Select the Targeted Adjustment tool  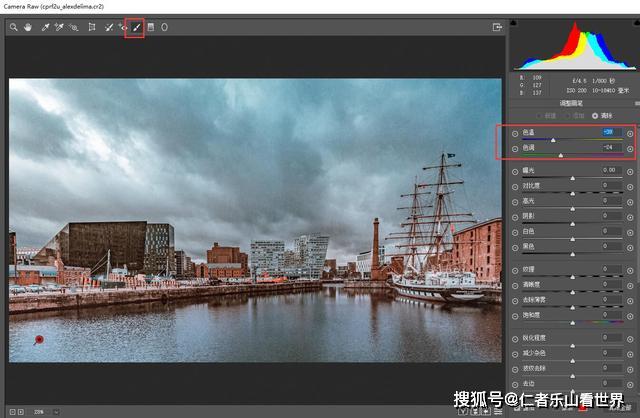[x=73, y=27]
